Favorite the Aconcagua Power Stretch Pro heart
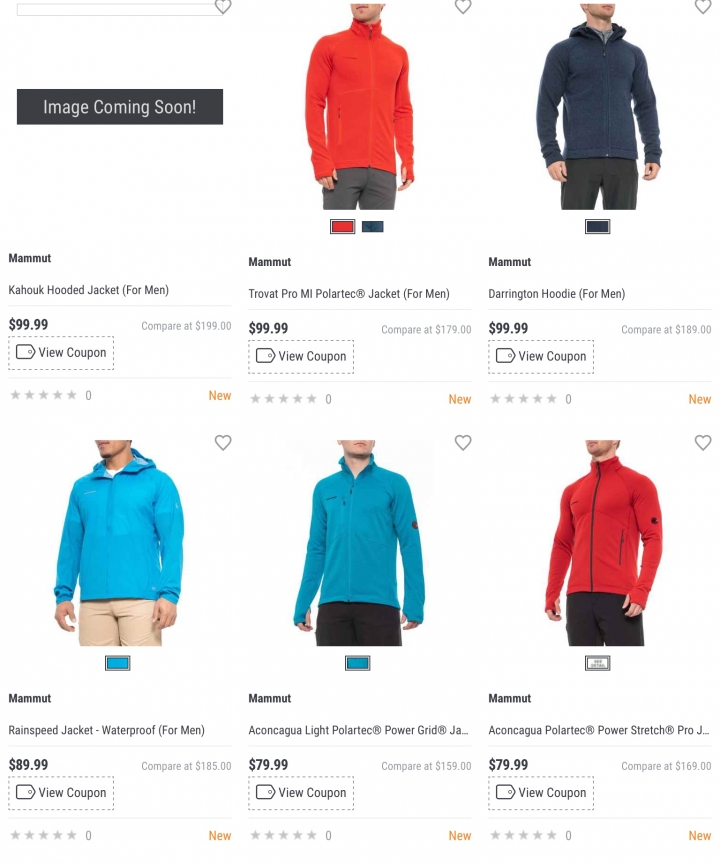Viewport: 720px width, 864px height. 703,442
